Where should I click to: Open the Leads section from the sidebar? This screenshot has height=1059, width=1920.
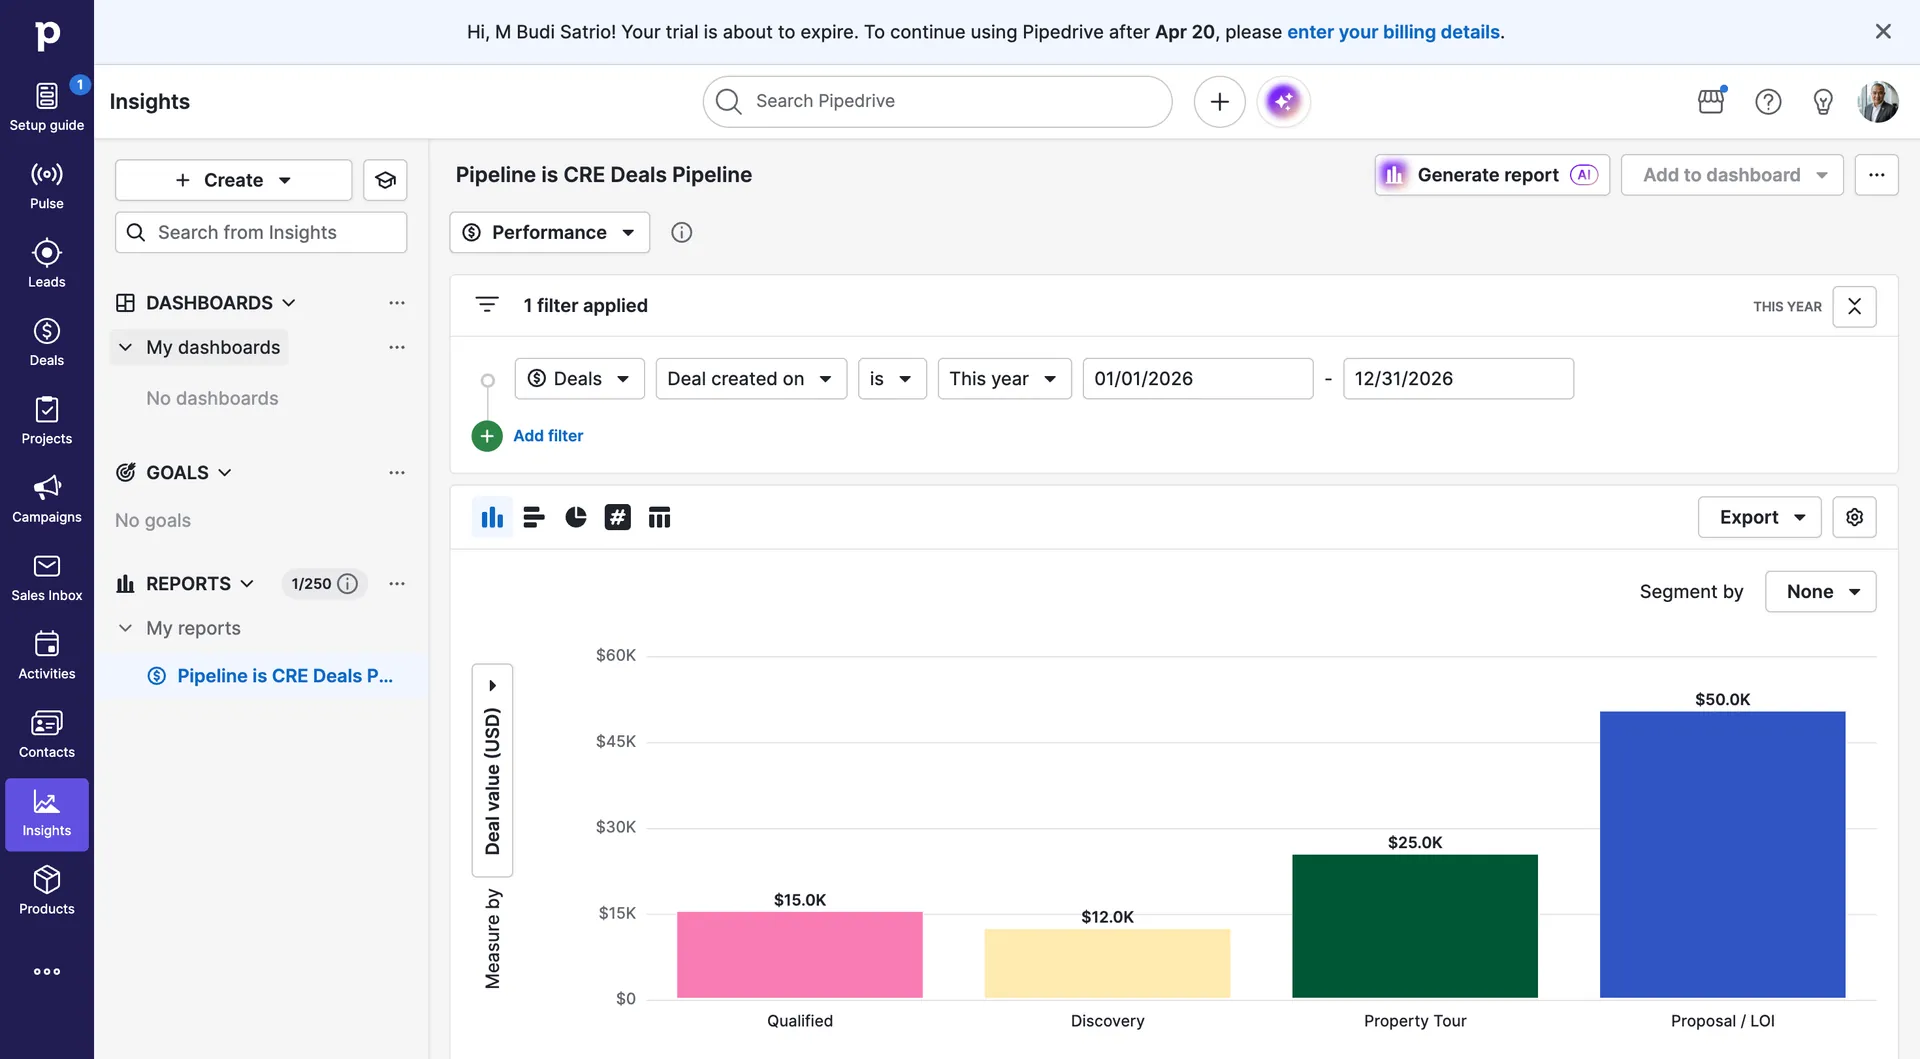[46, 262]
